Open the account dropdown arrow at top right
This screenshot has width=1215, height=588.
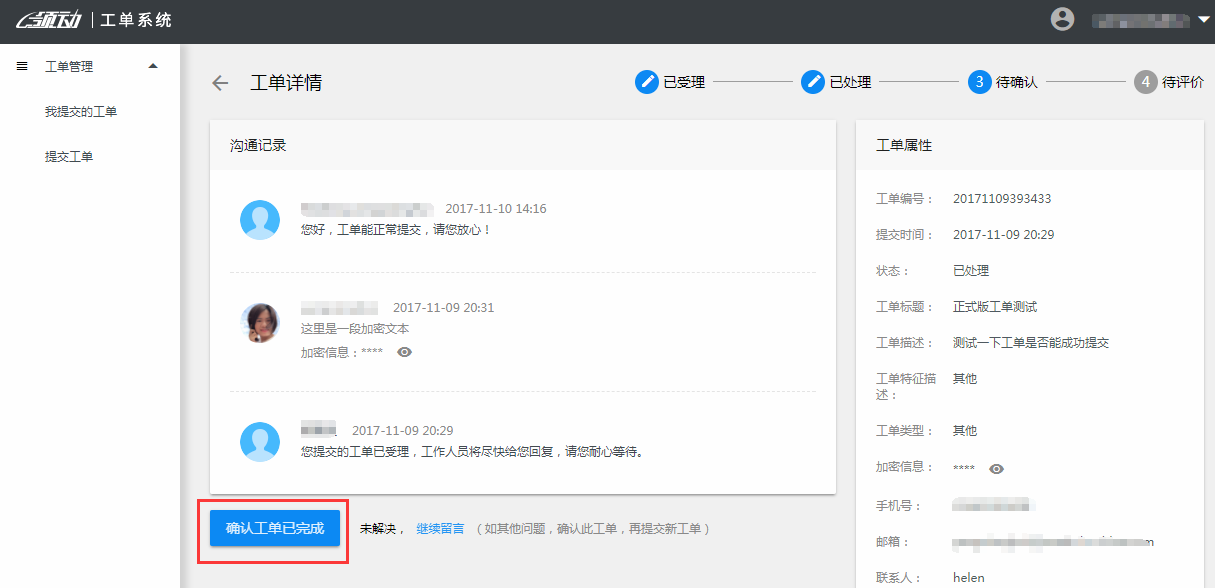coord(1203,19)
